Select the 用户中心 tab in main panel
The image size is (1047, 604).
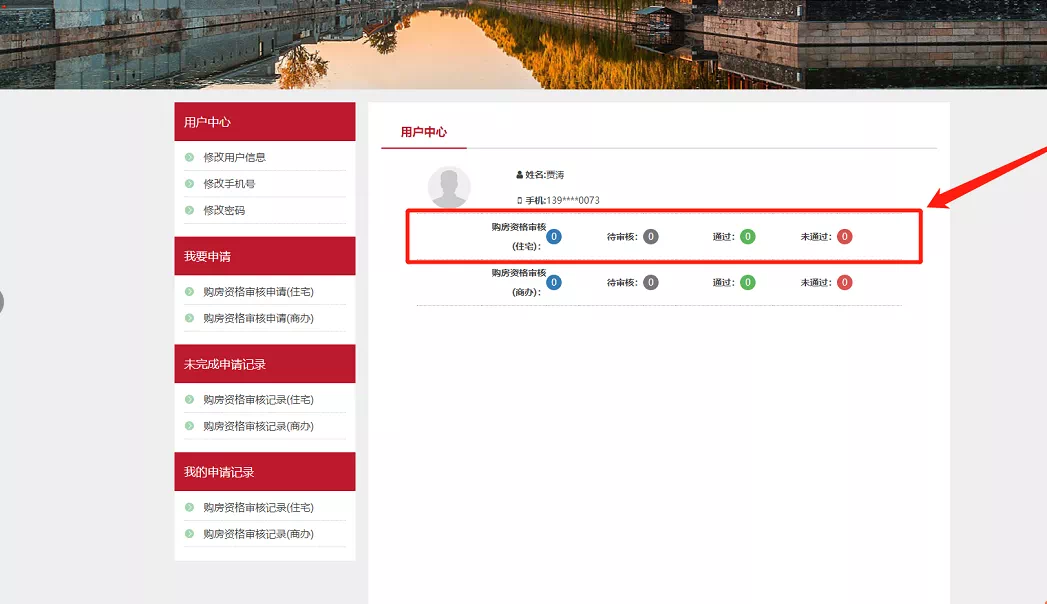423,132
